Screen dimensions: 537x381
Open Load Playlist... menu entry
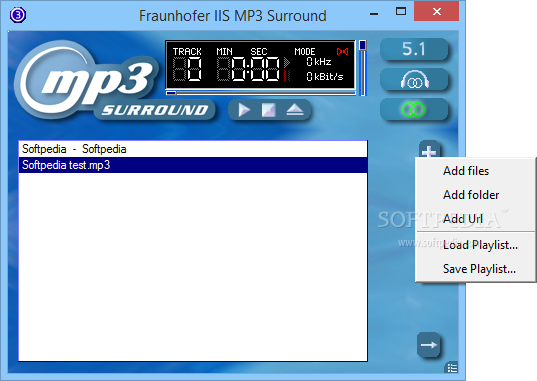(475, 245)
